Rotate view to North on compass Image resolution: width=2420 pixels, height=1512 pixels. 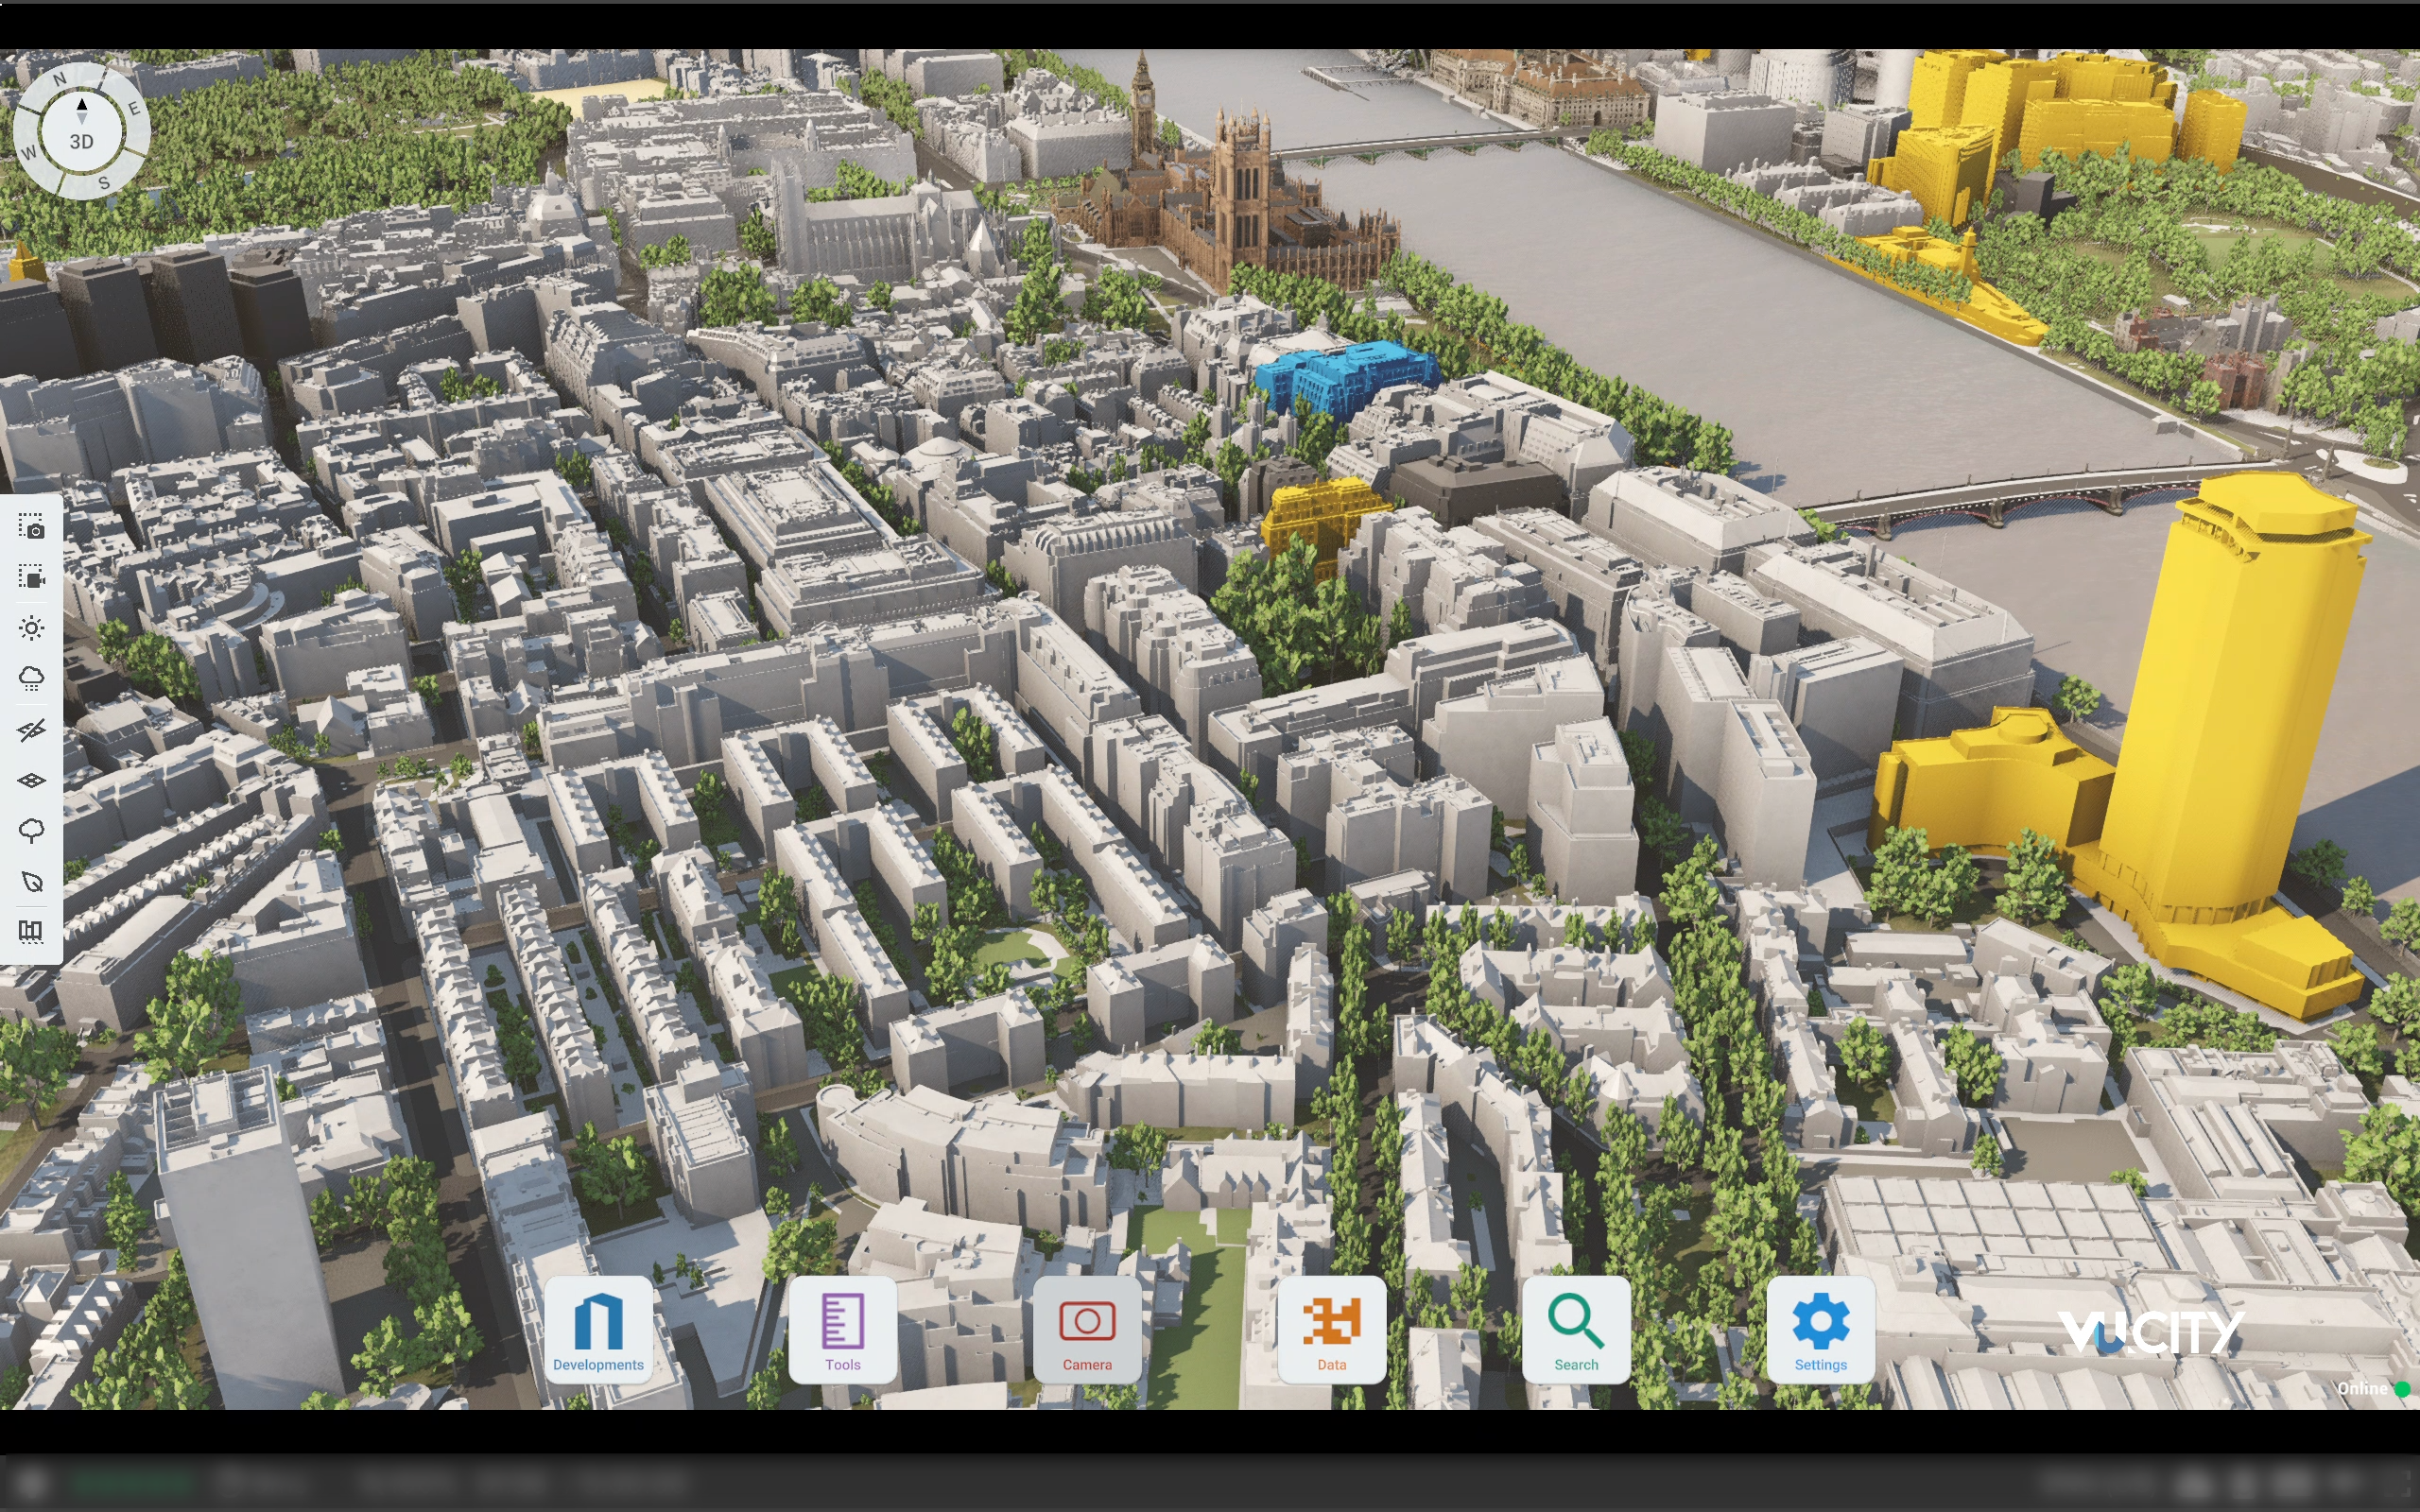59,79
